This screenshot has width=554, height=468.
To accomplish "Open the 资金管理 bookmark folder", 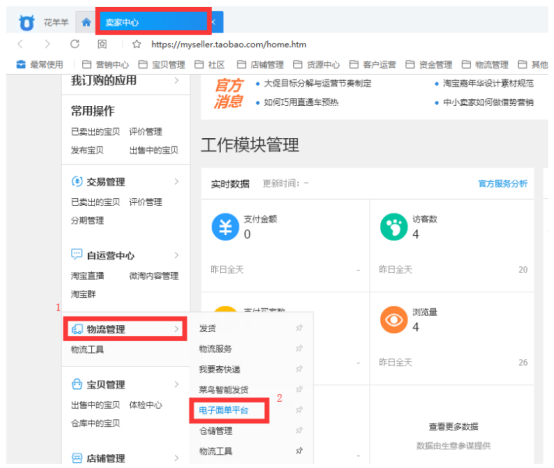I will [429, 65].
